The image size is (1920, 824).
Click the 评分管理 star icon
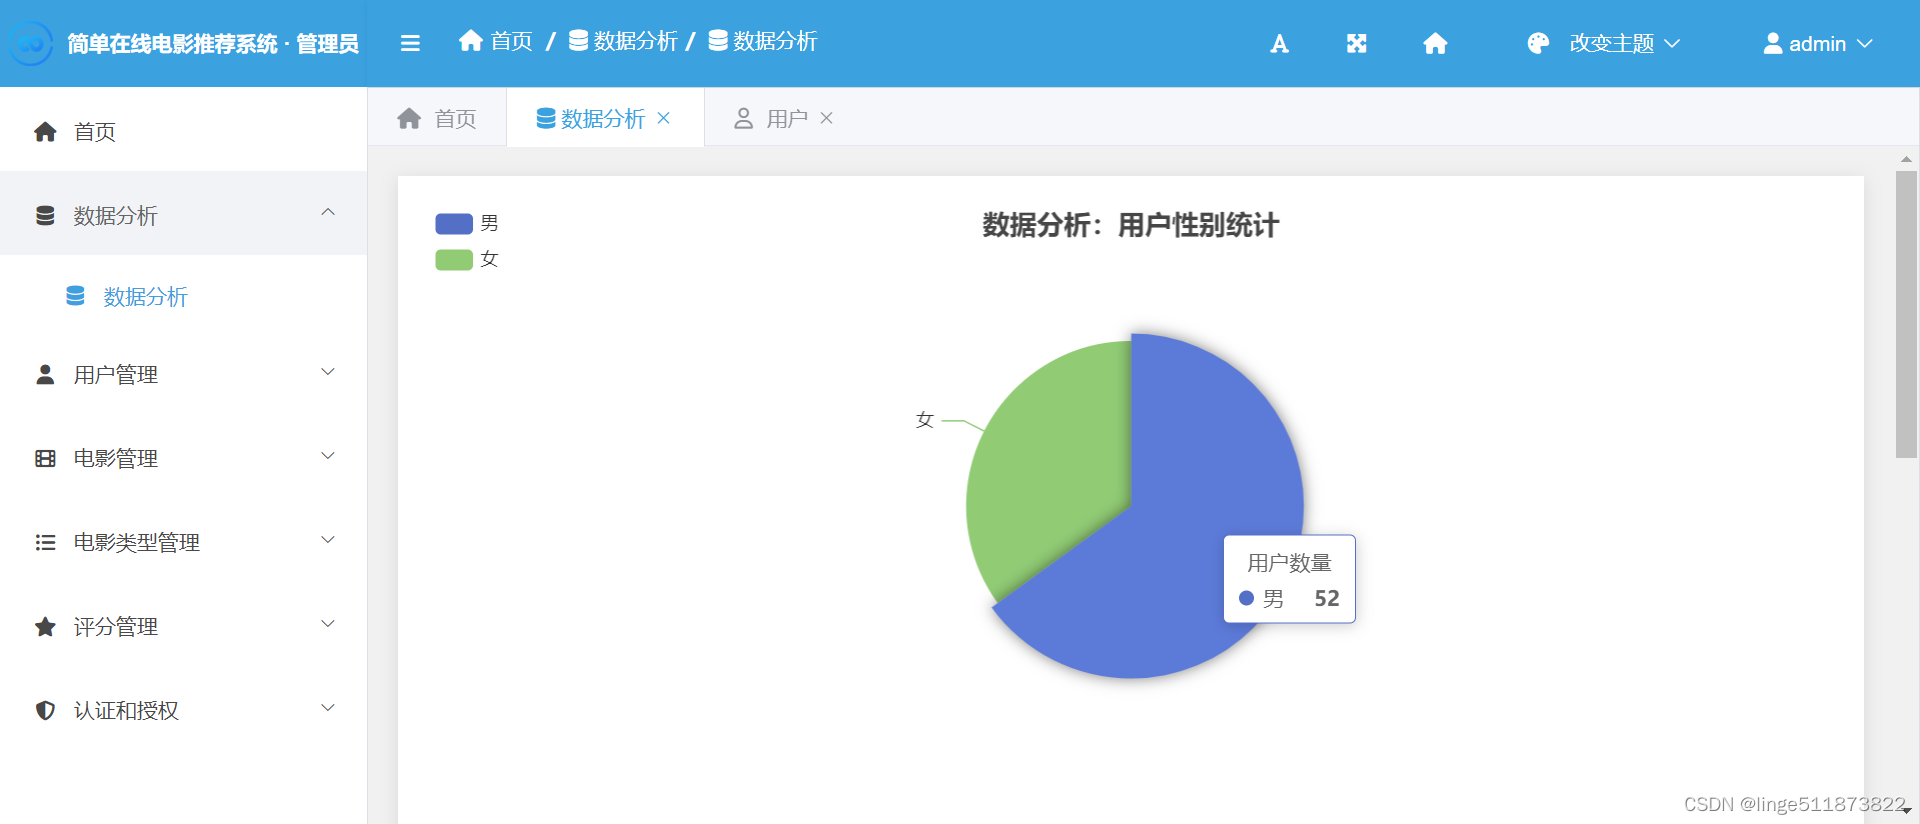point(45,626)
